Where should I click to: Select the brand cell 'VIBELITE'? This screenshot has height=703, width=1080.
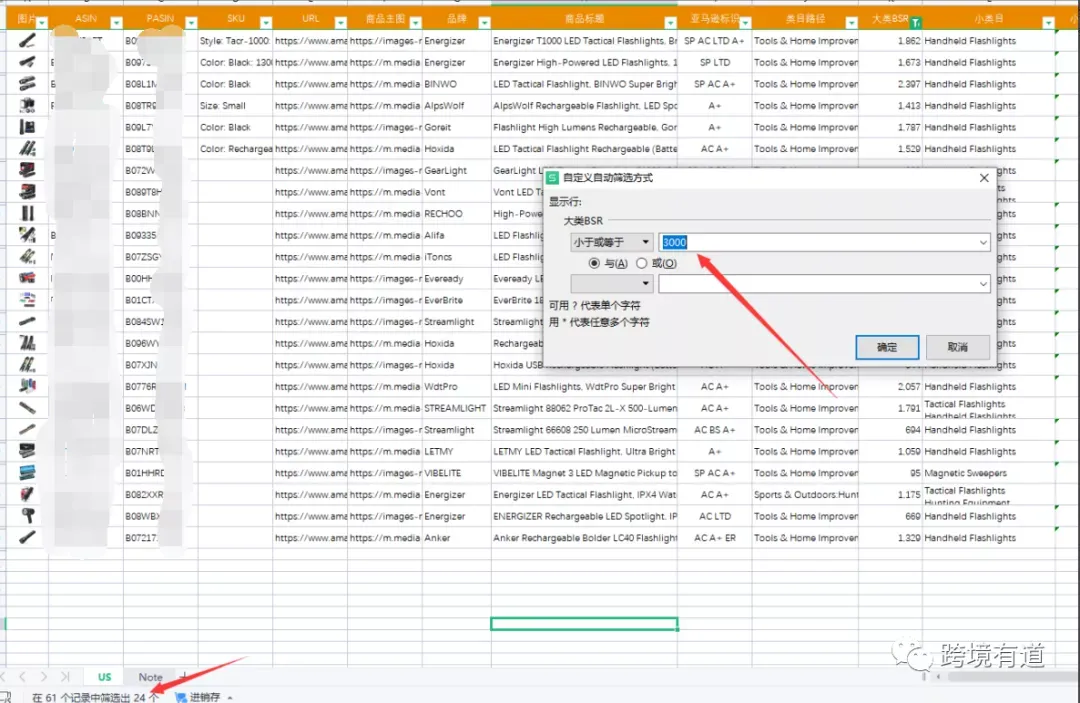pos(456,473)
